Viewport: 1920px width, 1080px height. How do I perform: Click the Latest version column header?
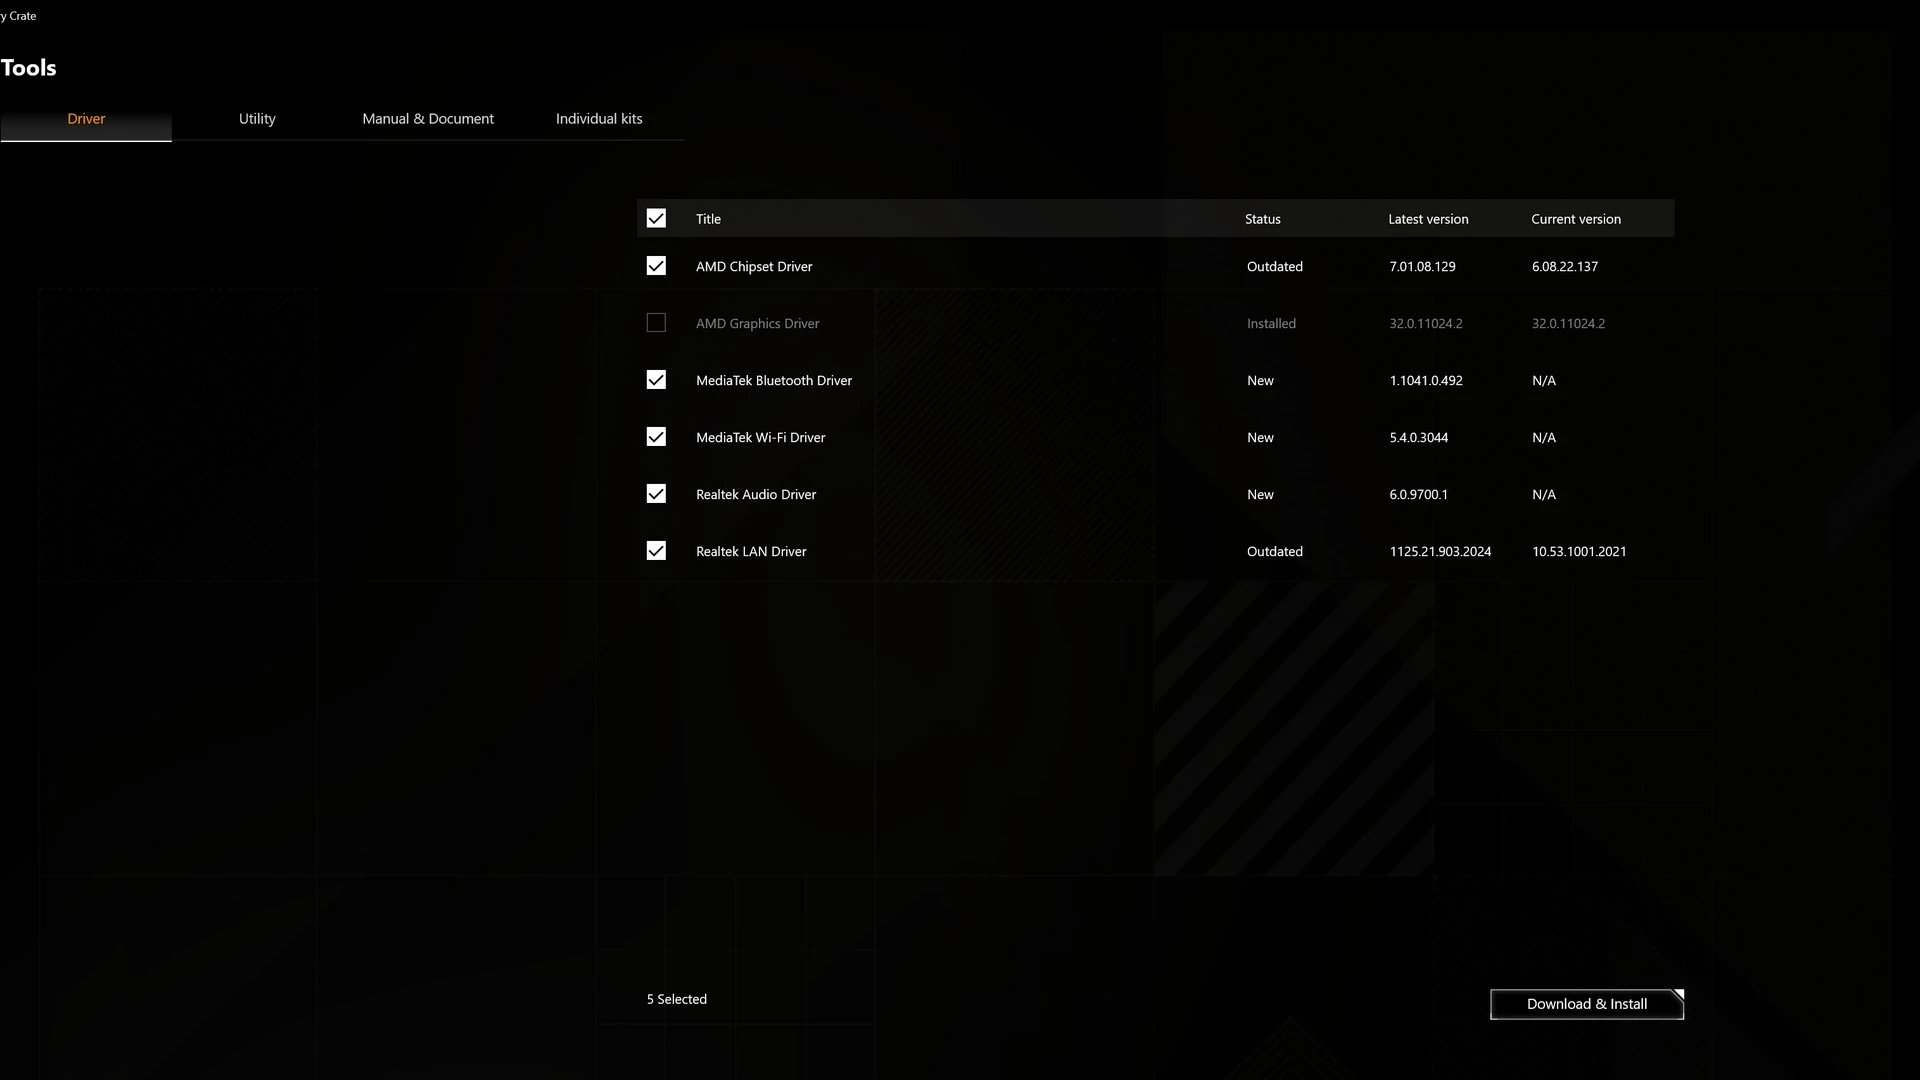coord(1428,219)
